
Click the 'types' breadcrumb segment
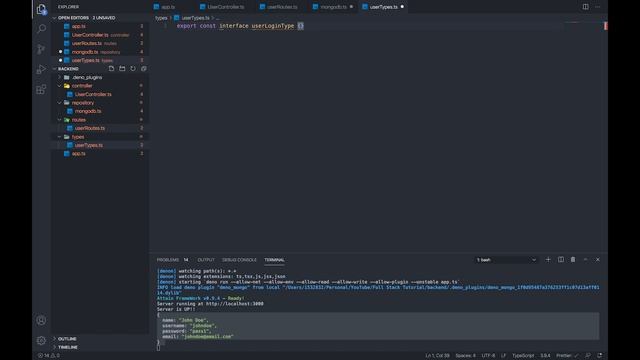(x=161, y=18)
